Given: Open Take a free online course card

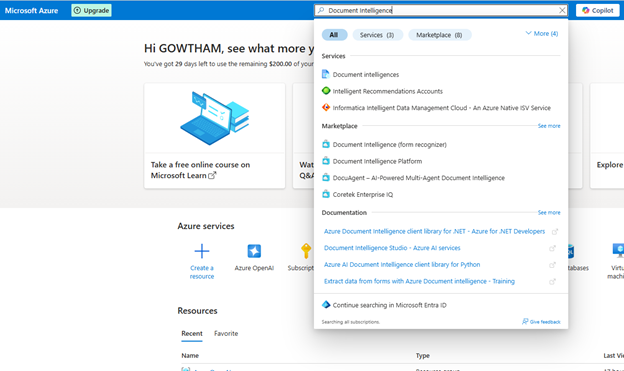Looking at the screenshot, I should coord(214,136).
